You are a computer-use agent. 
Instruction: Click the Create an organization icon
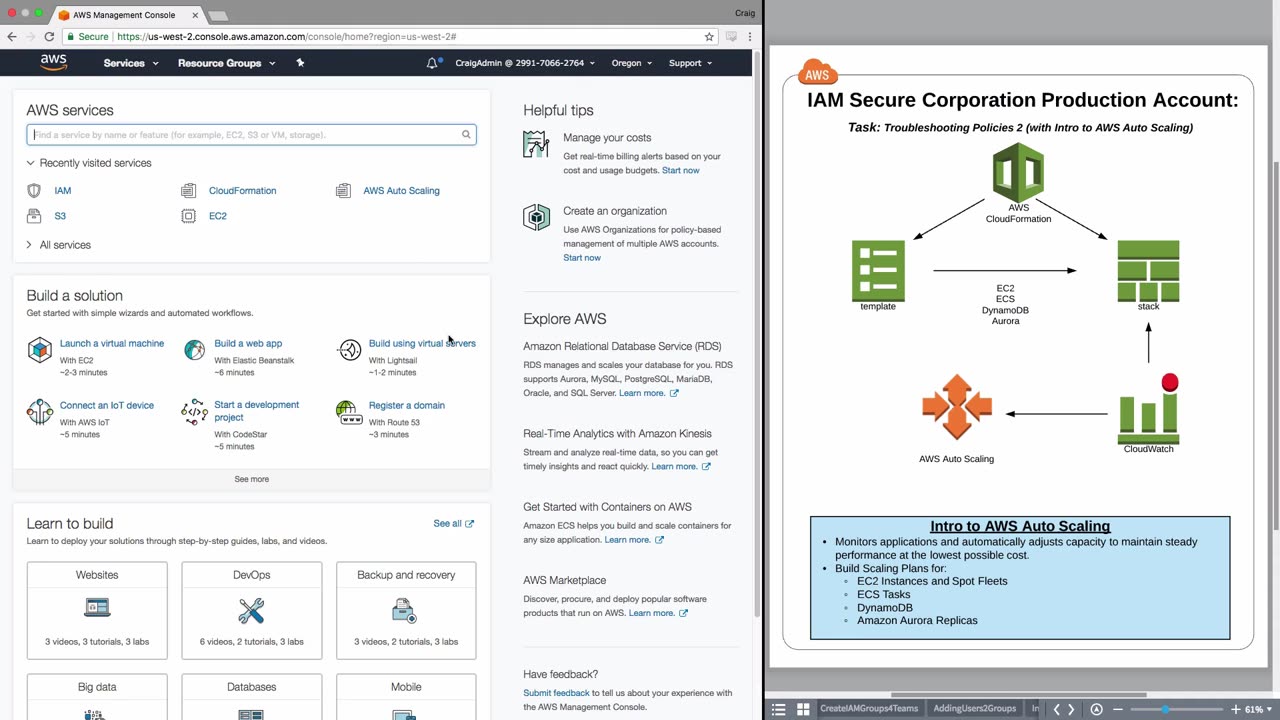click(536, 217)
